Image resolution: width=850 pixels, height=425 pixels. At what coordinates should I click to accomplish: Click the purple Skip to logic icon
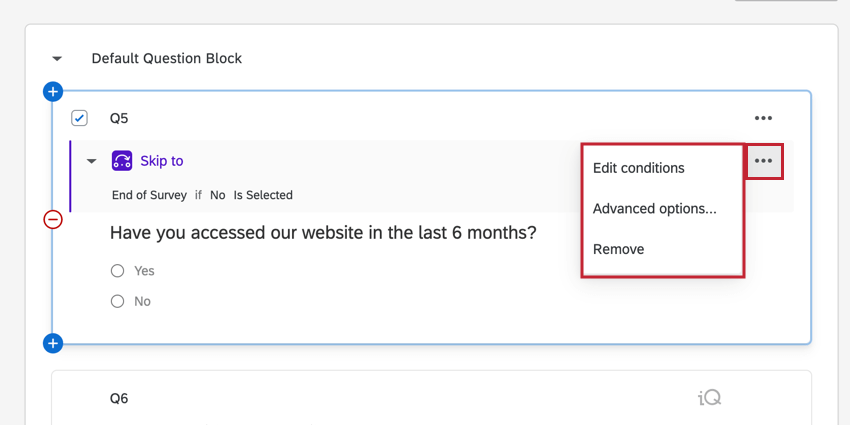[122, 161]
